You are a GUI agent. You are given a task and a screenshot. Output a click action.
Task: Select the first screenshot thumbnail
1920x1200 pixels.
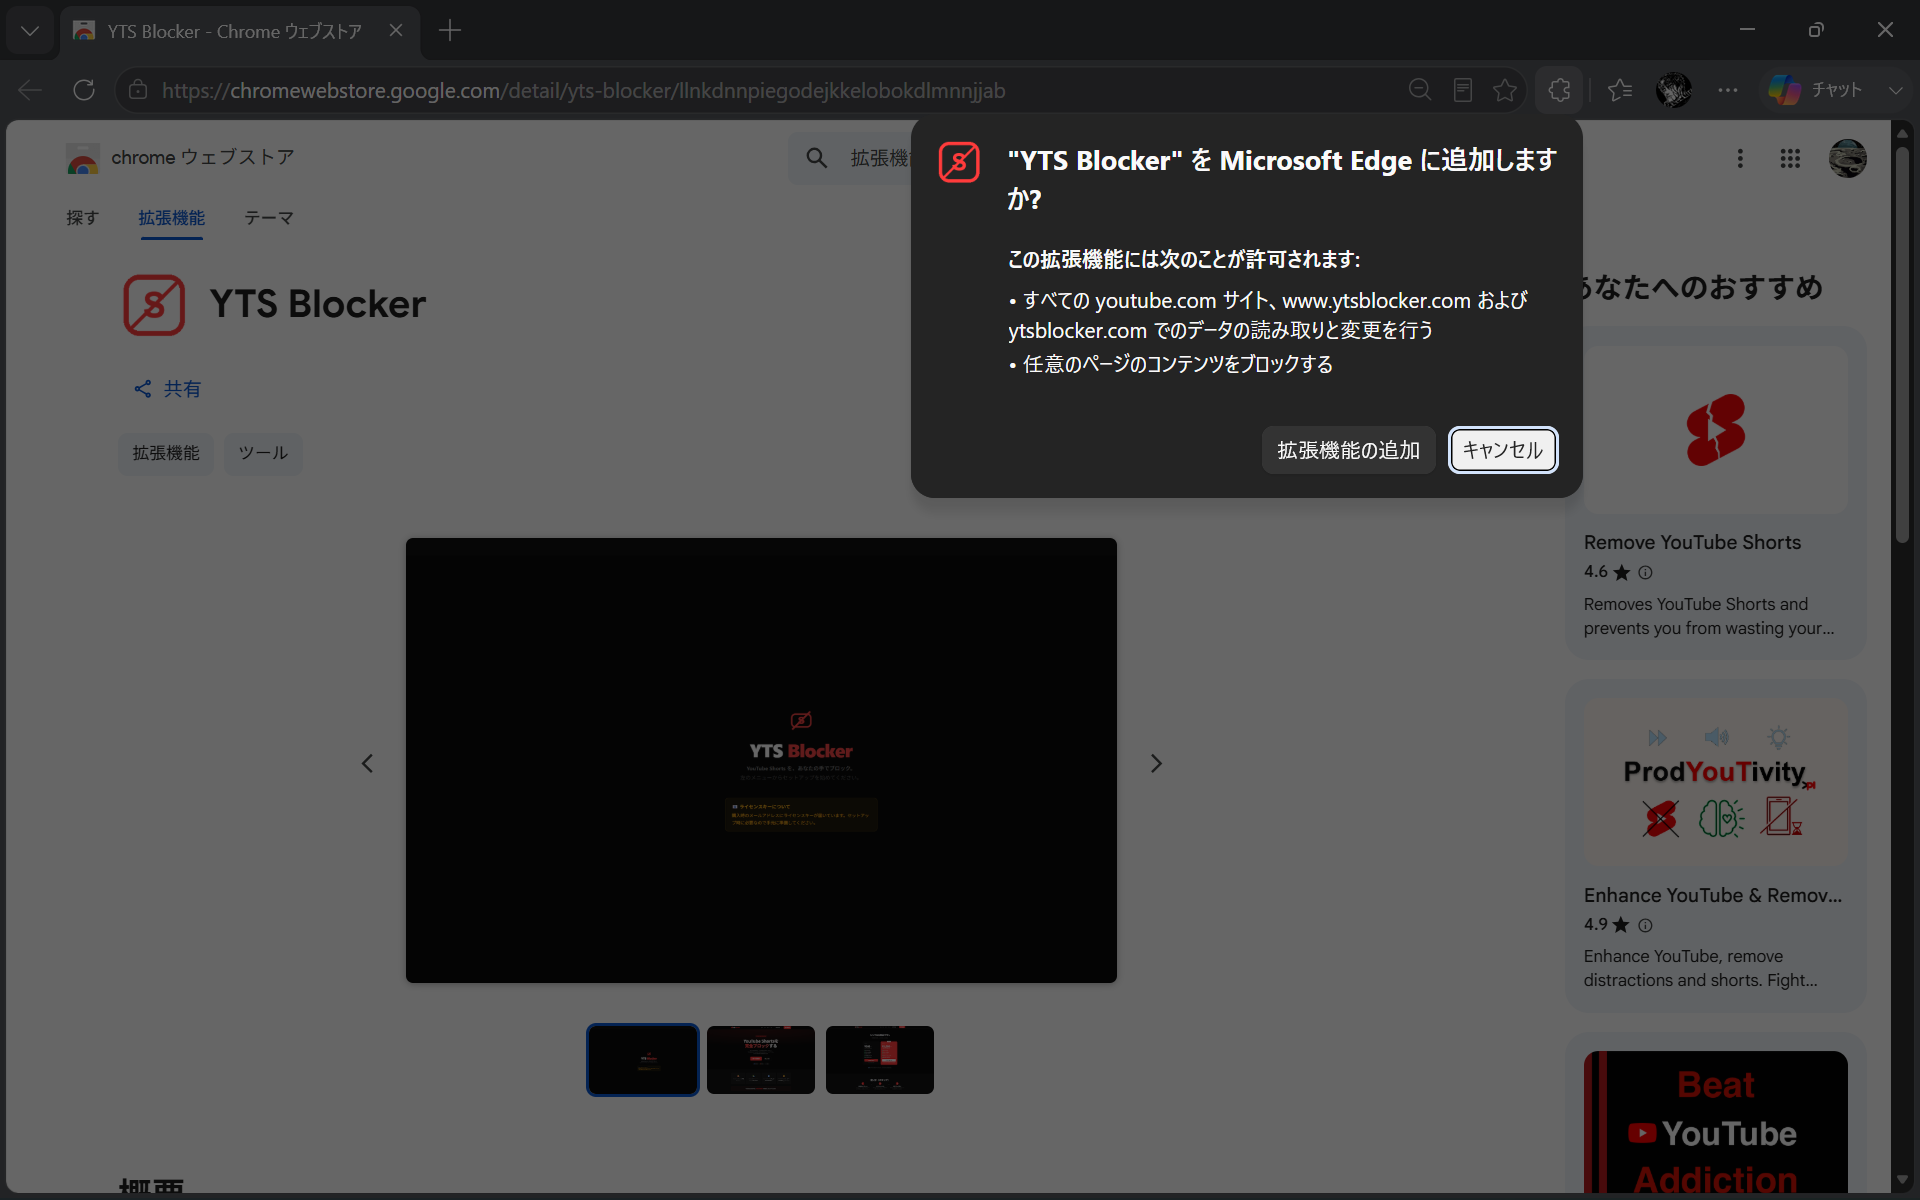click(643, 1060)
